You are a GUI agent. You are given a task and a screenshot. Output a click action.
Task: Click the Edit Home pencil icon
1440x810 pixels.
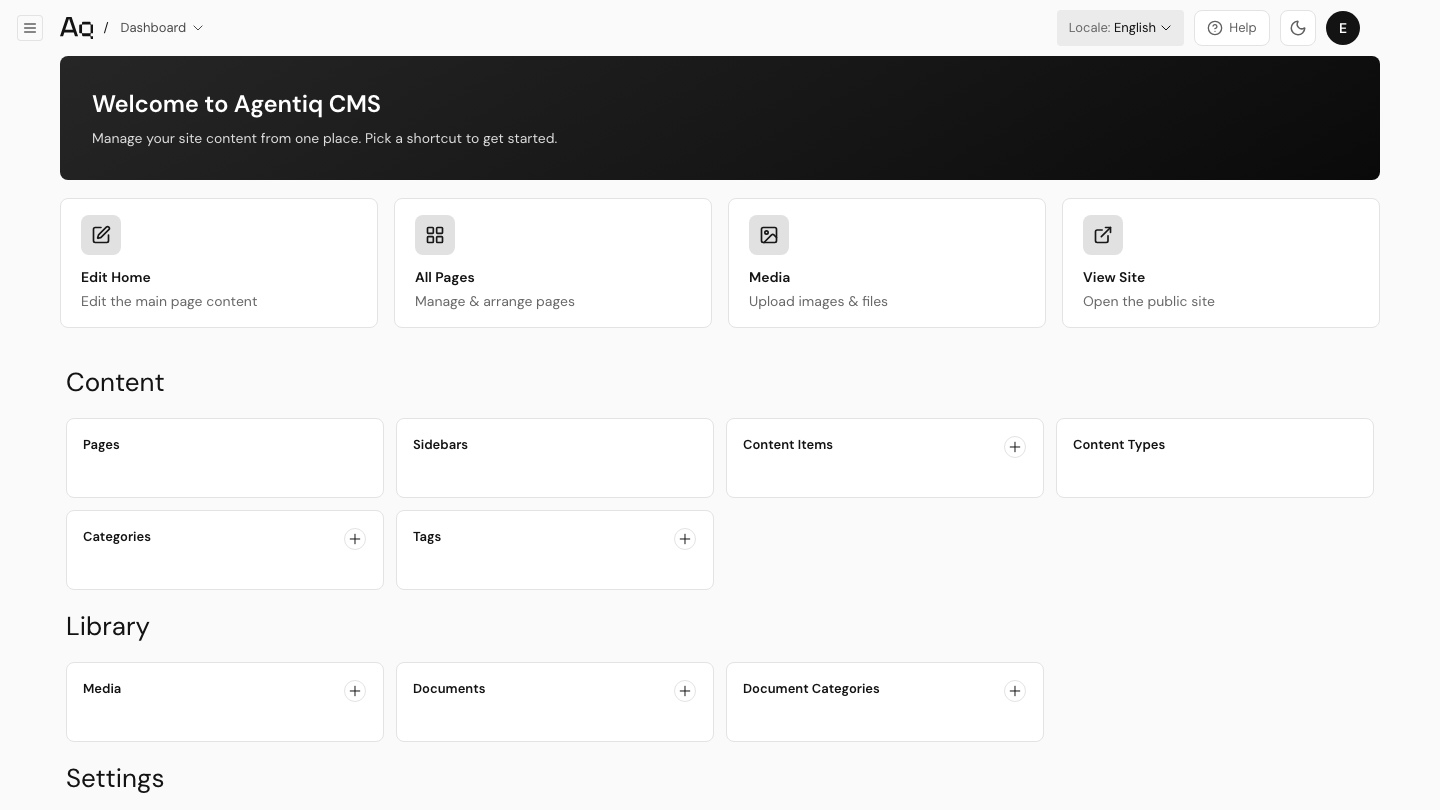click(101, 235)
